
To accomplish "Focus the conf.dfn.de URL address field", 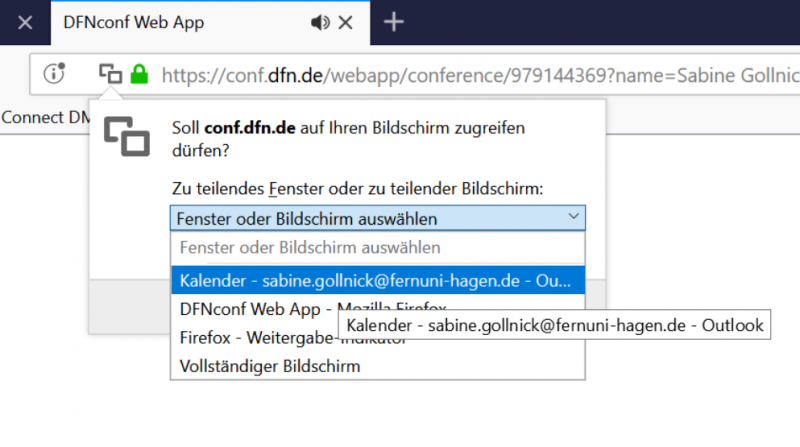I will (480, 75).
